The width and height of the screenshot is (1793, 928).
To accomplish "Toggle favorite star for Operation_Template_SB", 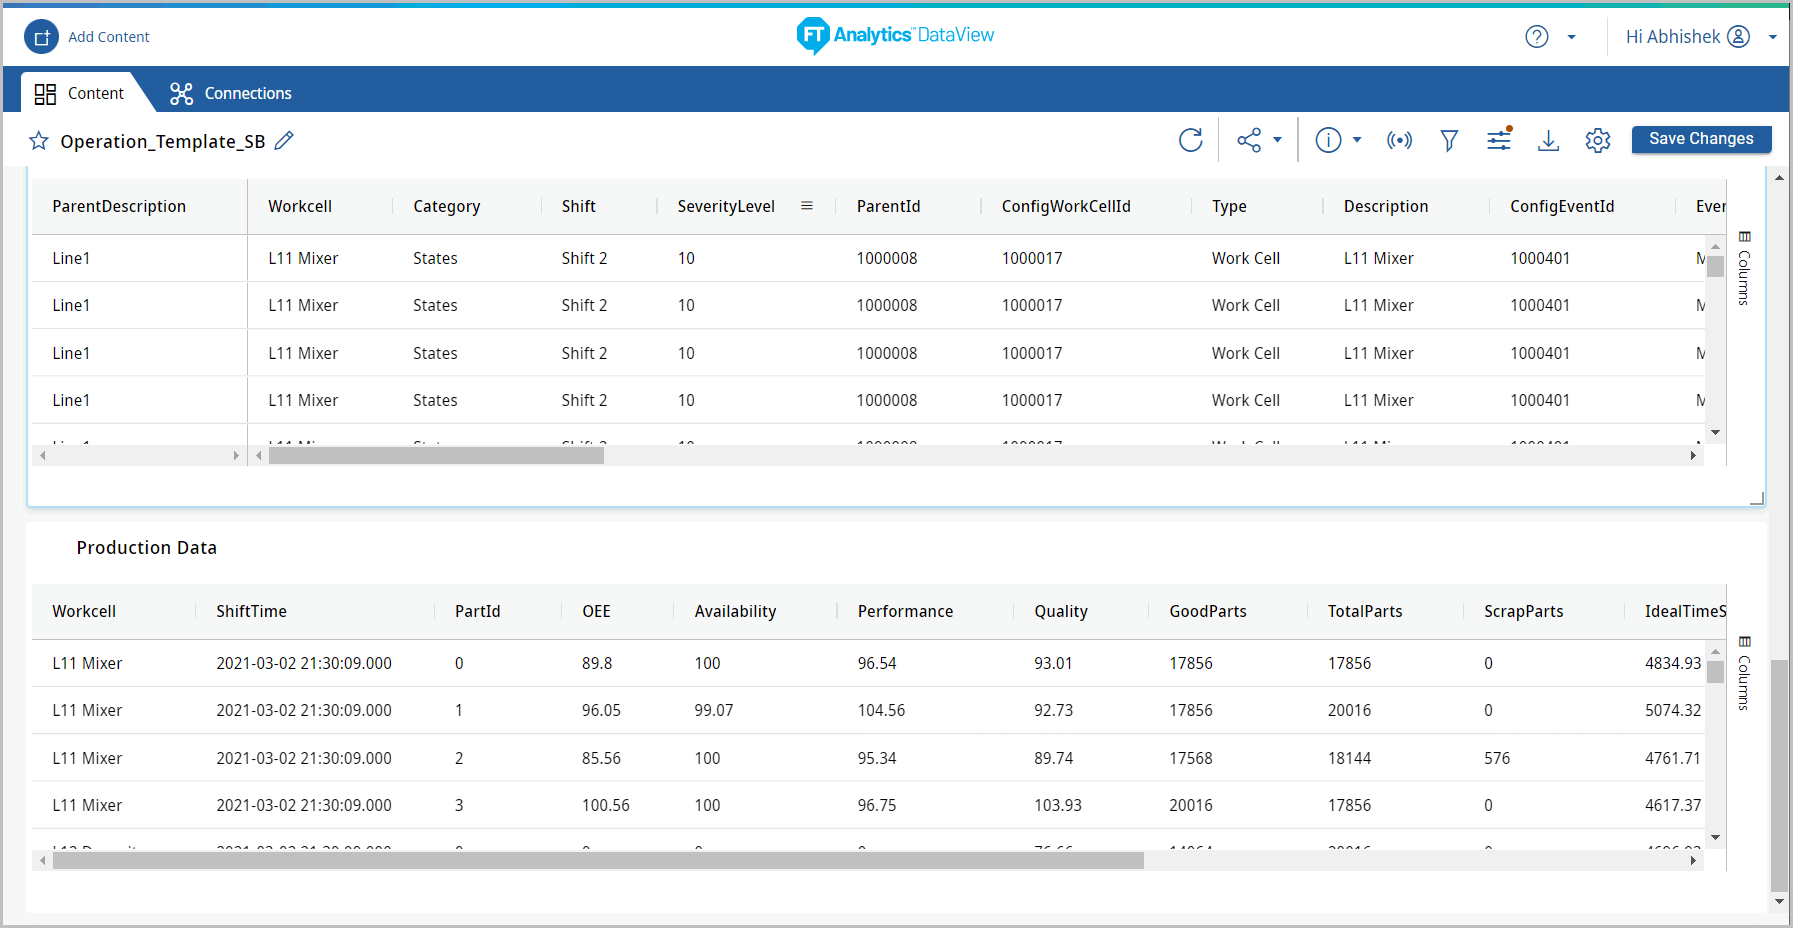I will [x=39, y=141].
